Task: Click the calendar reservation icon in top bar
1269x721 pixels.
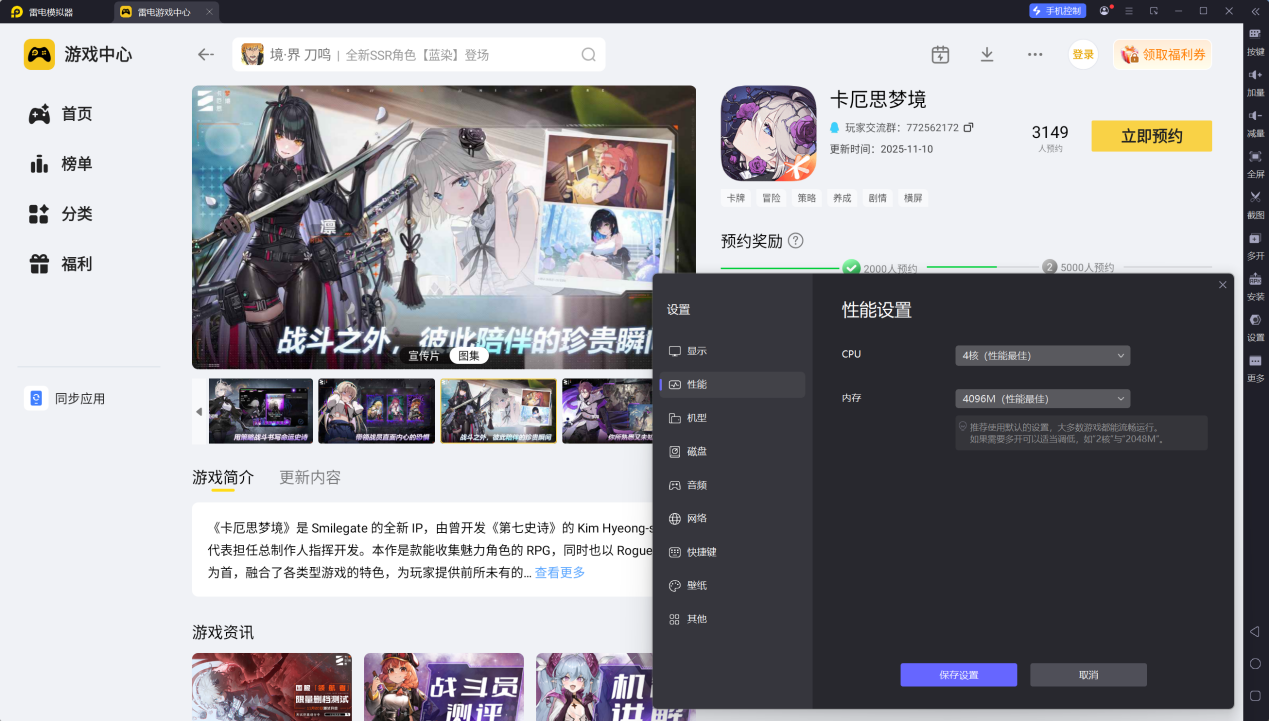Action: (940, 55)
